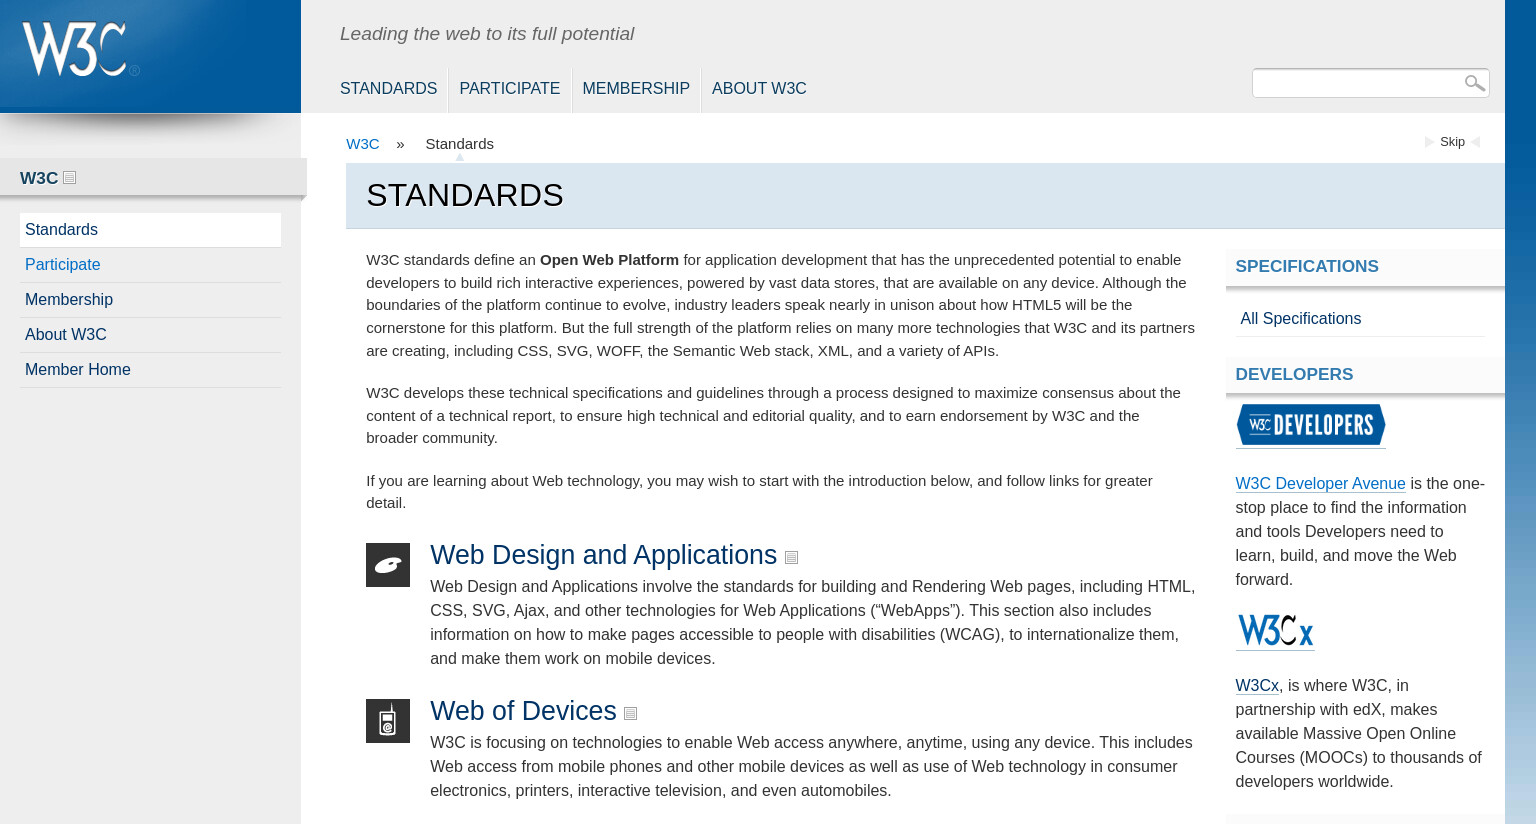The image size is (1536, 824).
Task: Click the W3C heading in the left sidebar
Action: point(39,178)
